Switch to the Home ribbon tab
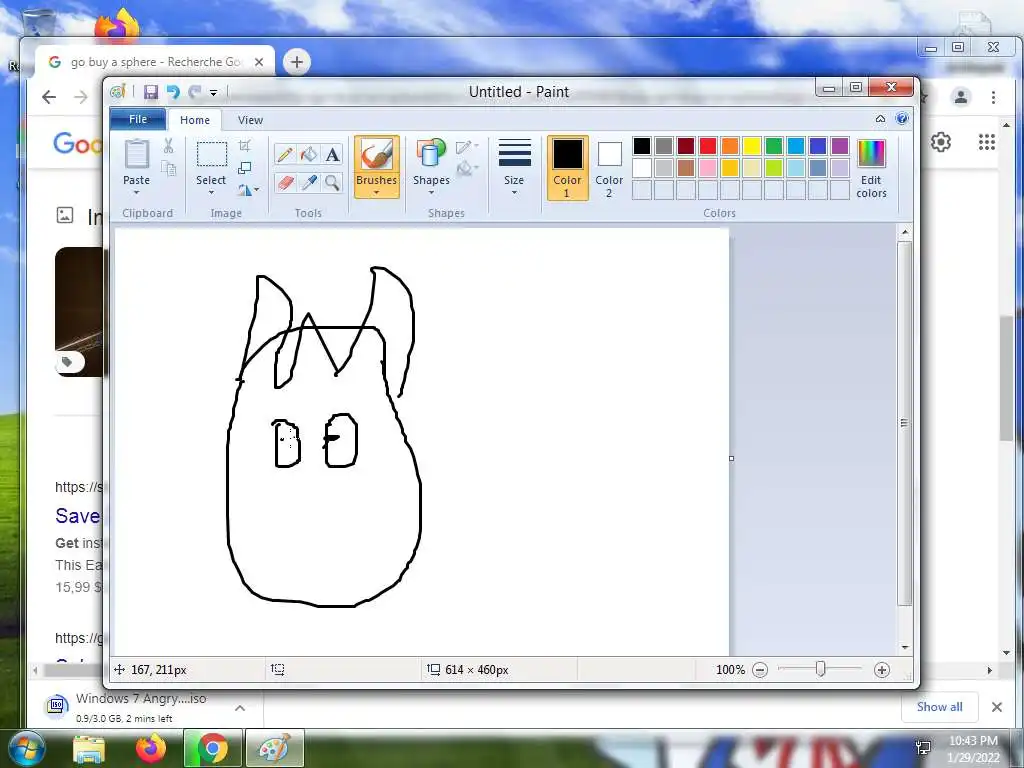 pos(195,120)
